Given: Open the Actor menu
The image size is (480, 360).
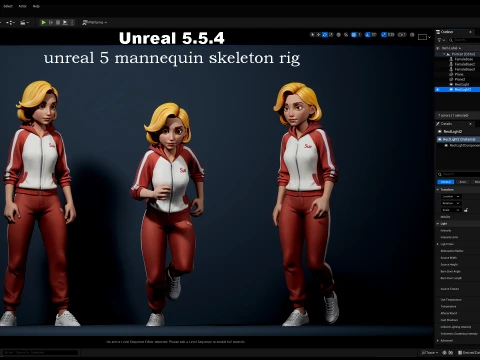Looking at the screenshot, I should [23, 6].
